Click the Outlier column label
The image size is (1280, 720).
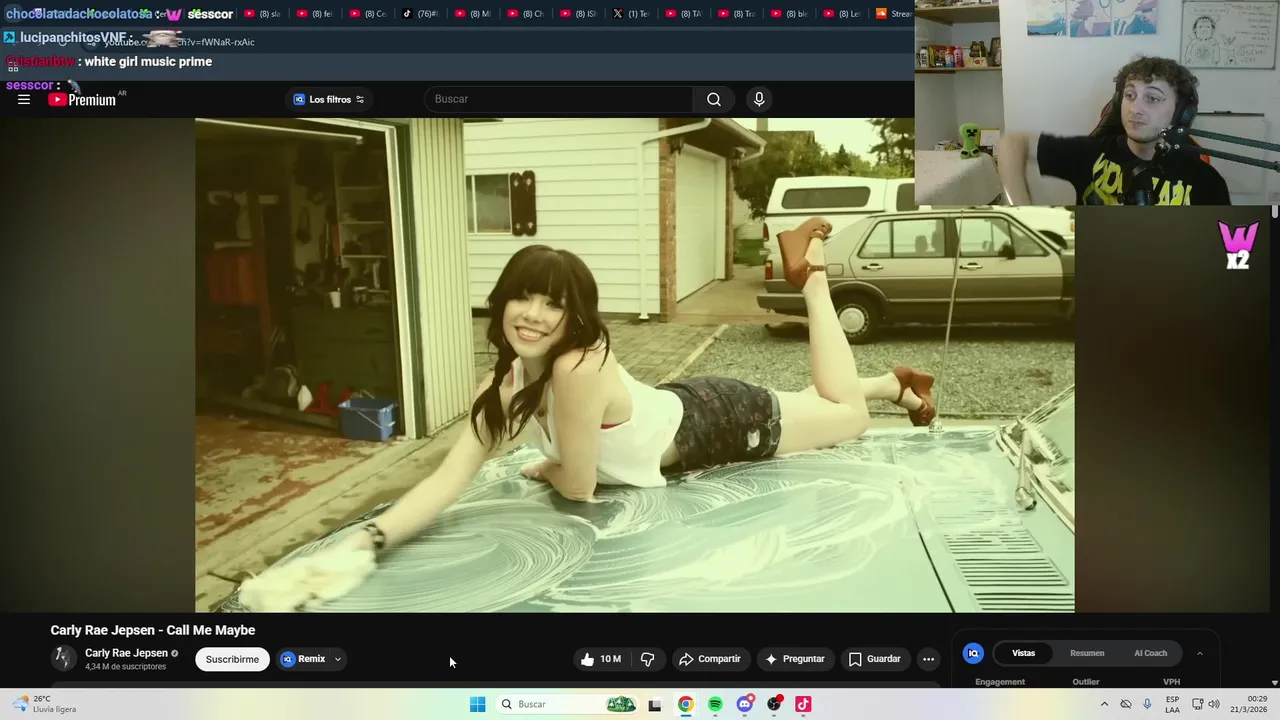(1086, 682)
